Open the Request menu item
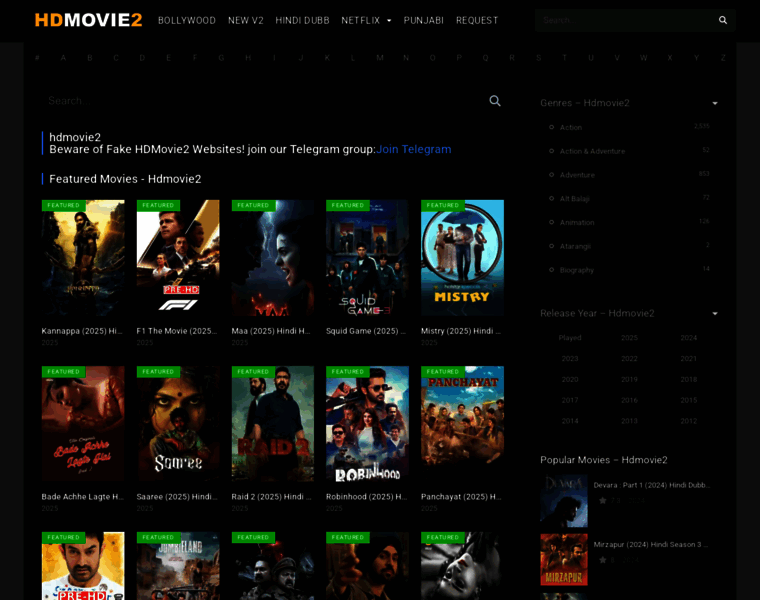This screenshot has height=600, width=760. tap(477, 20)
